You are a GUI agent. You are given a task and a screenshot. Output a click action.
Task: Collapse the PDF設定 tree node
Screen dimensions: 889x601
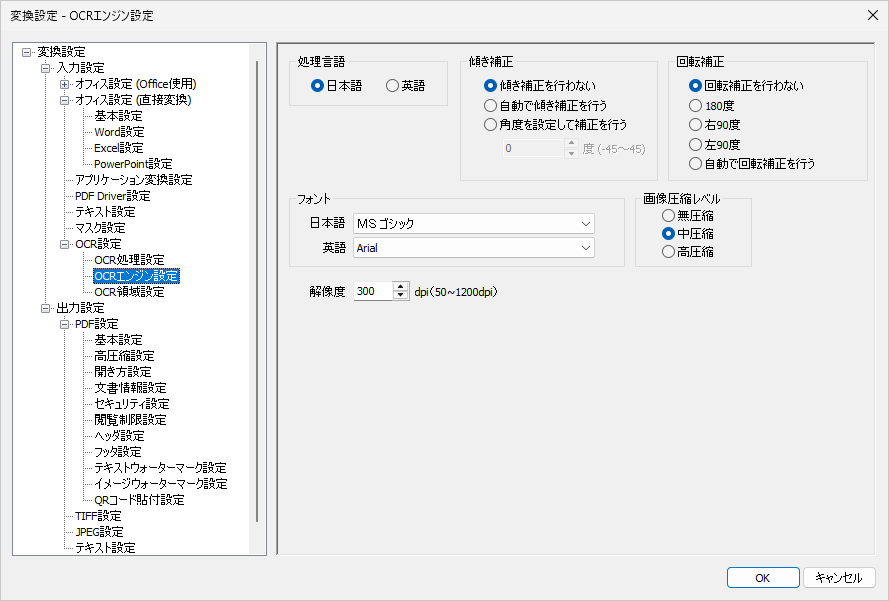65,324
